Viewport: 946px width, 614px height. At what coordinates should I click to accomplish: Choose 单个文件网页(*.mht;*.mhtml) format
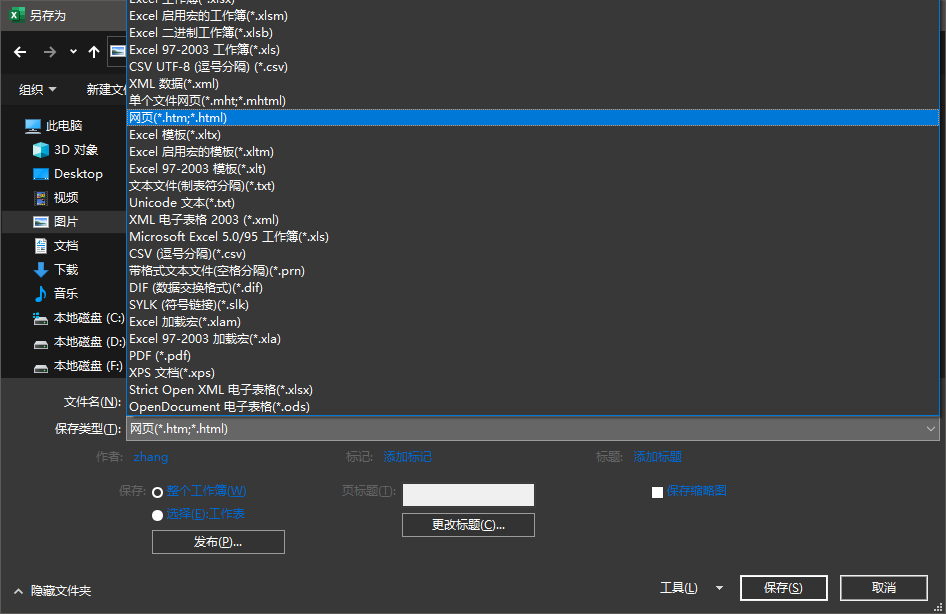tap(533, 100)
